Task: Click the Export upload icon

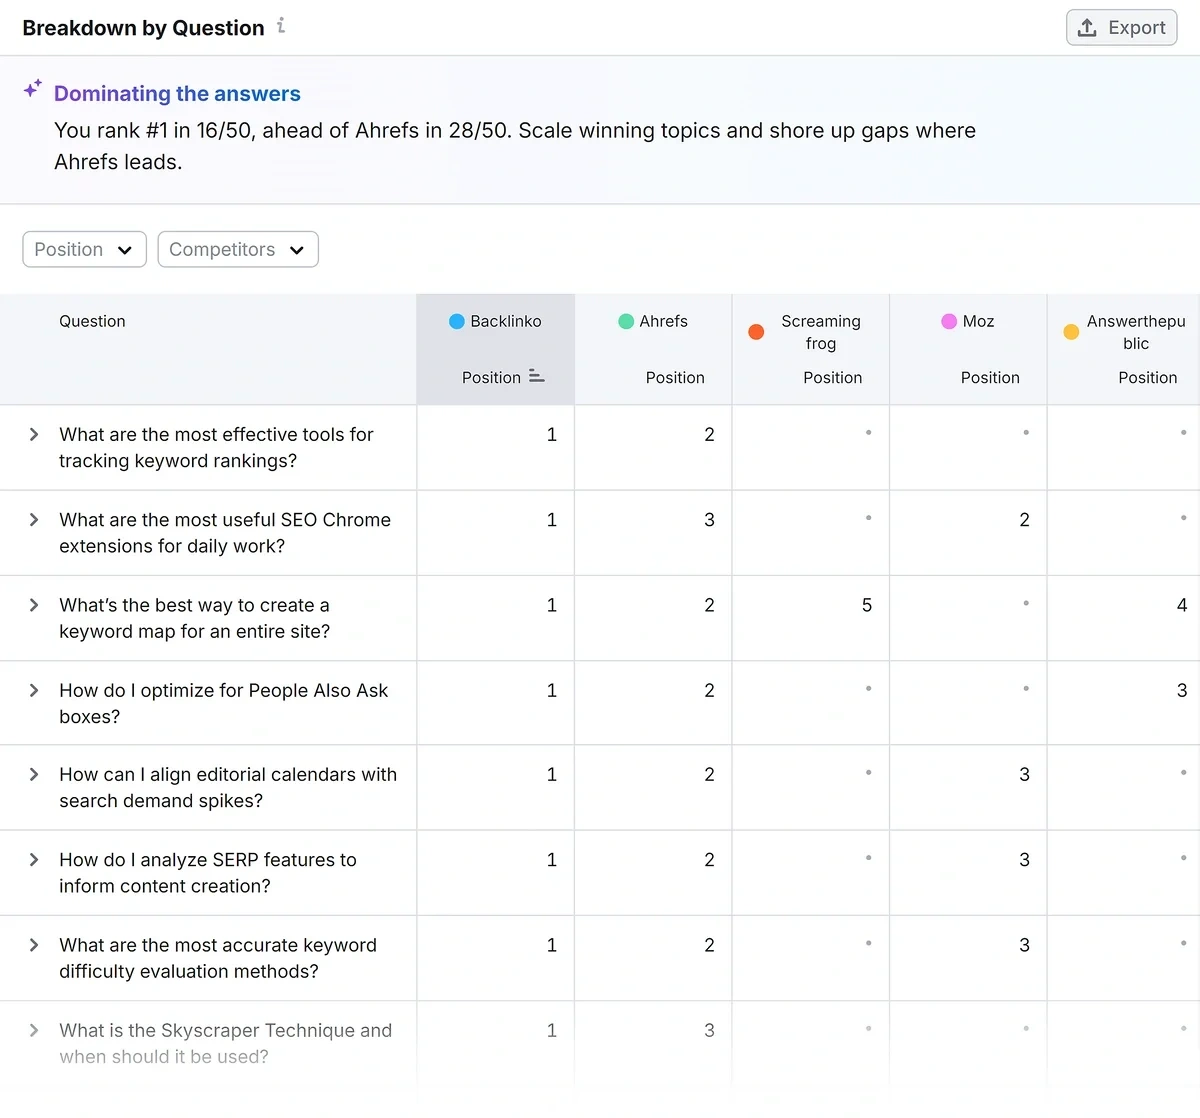Action: pyautogui.click(x=1085, y=27)
